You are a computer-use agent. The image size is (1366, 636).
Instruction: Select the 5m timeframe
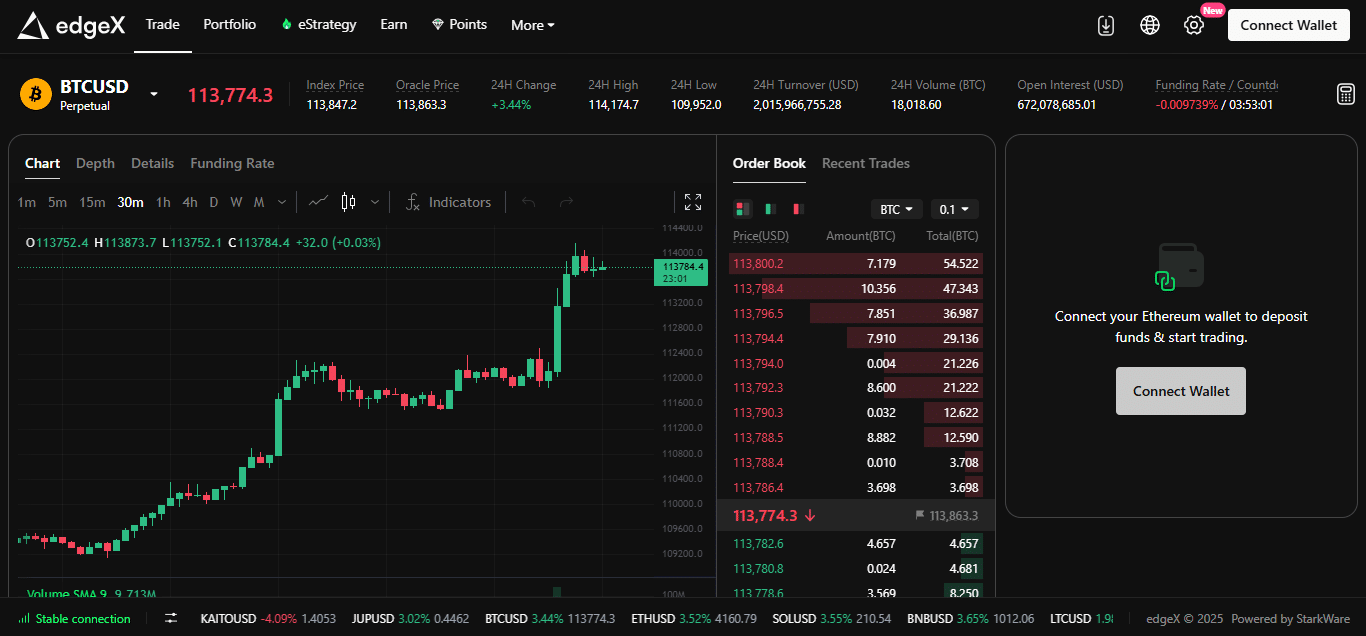[57, 202]
